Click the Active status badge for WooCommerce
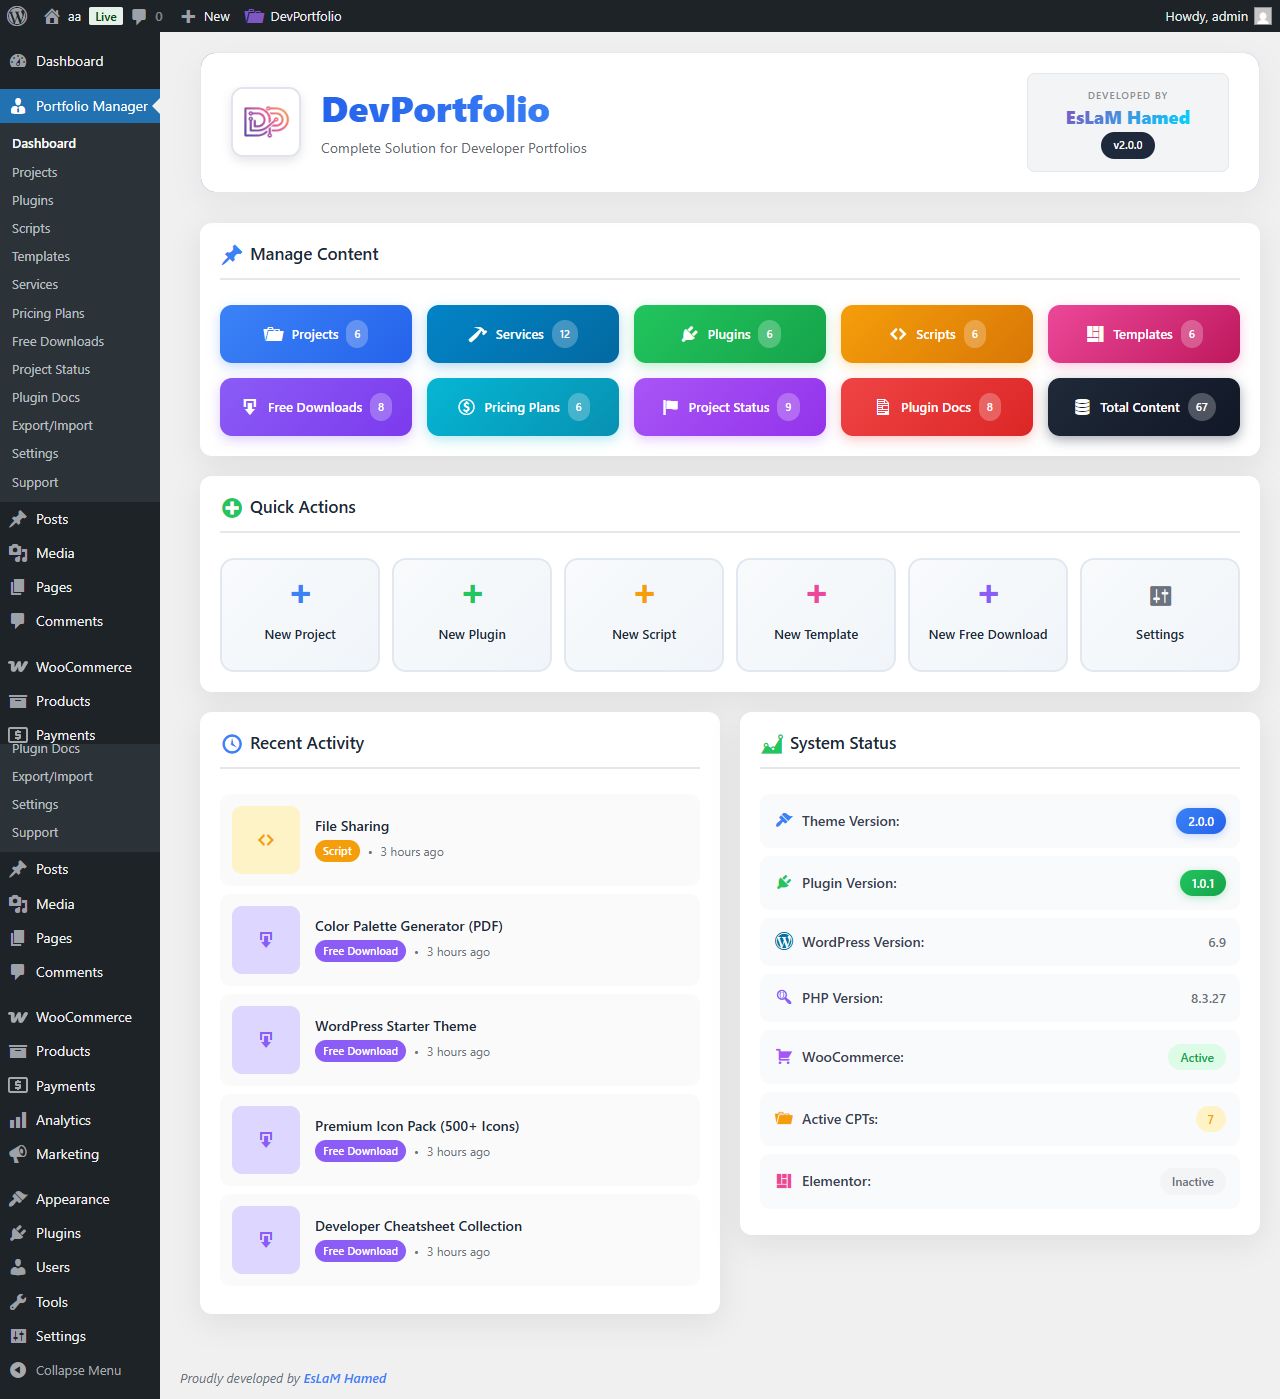 (x=1197, y=1057)
